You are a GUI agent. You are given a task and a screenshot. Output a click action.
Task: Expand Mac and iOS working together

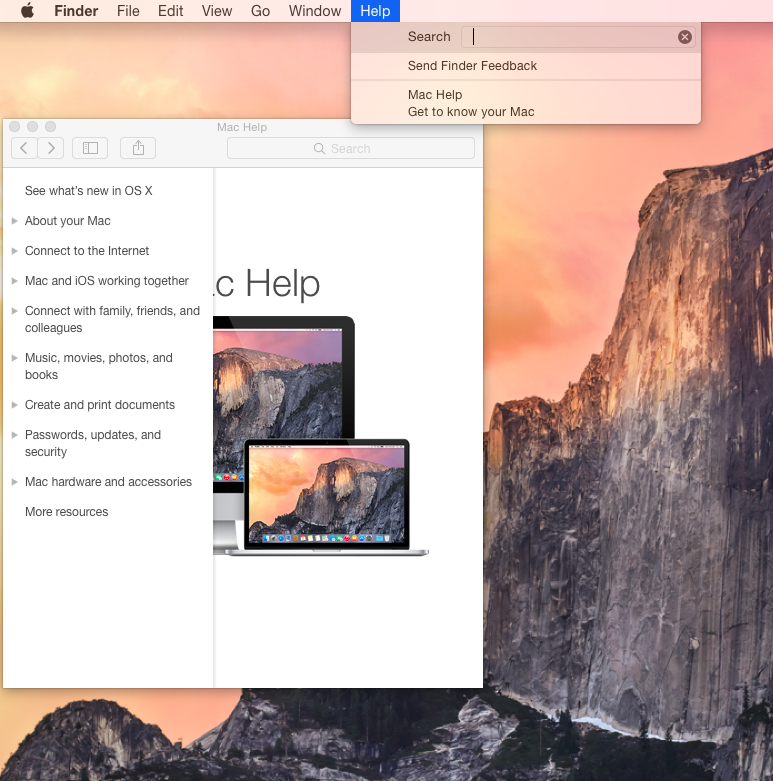click(15, 281)
